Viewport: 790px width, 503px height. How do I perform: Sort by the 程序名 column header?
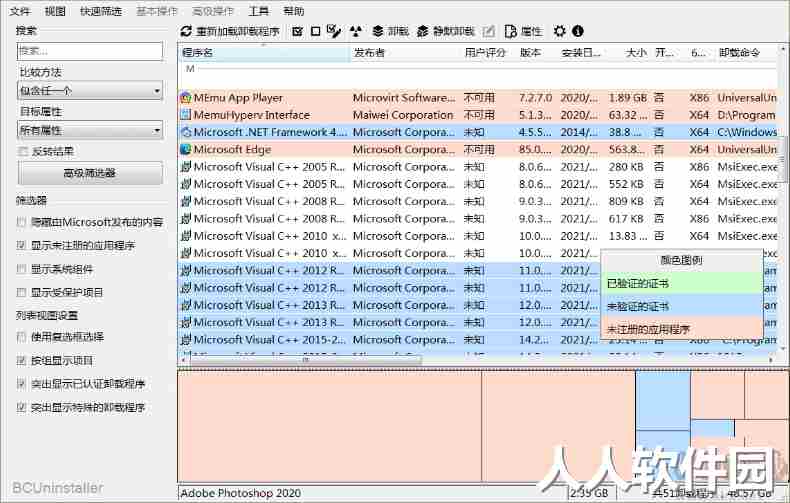(264, 52)
